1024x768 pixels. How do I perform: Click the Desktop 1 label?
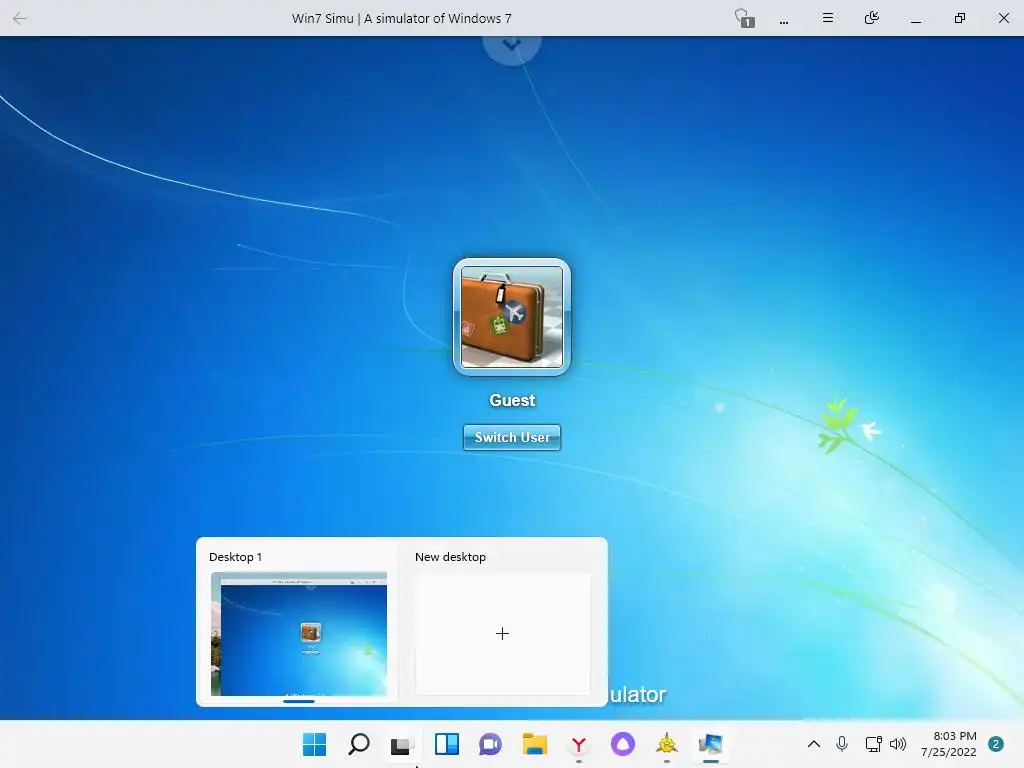click(x=235, y=557)
